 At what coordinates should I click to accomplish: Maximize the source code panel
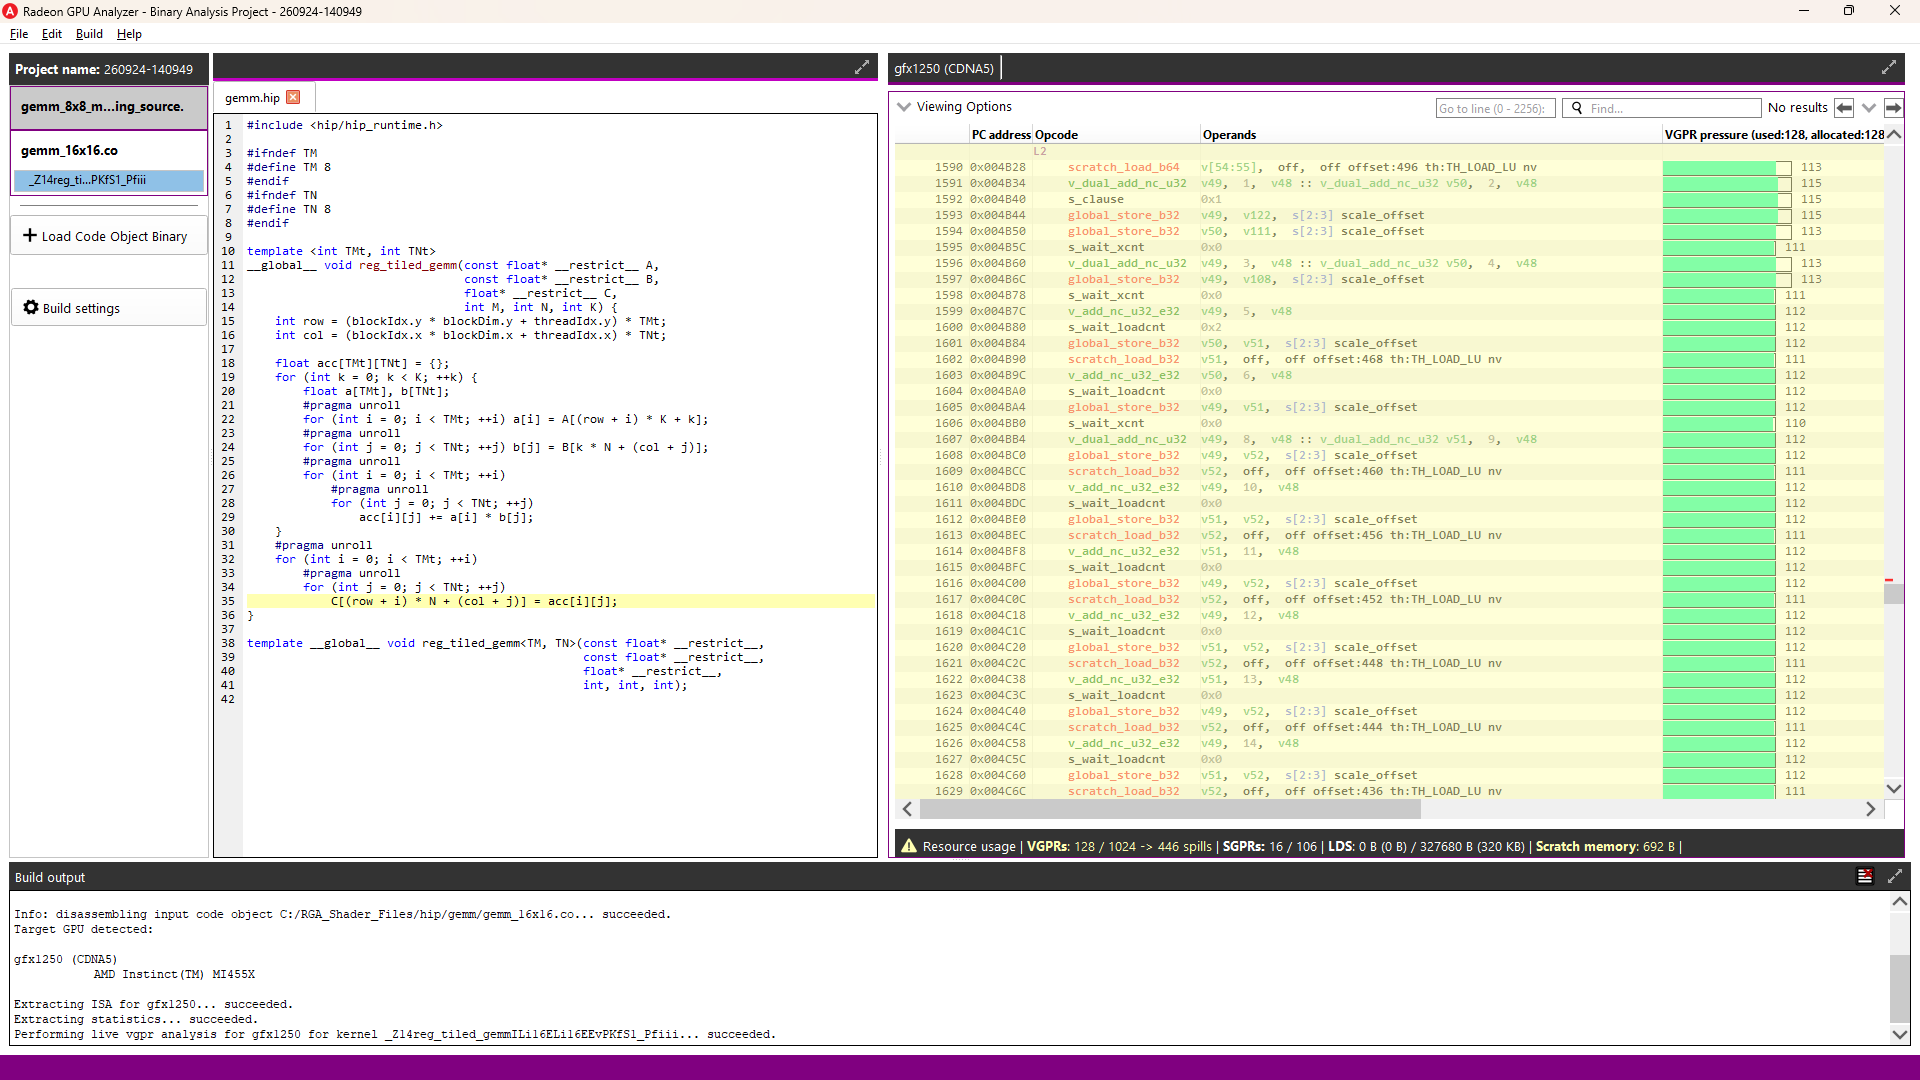point(862,67)
